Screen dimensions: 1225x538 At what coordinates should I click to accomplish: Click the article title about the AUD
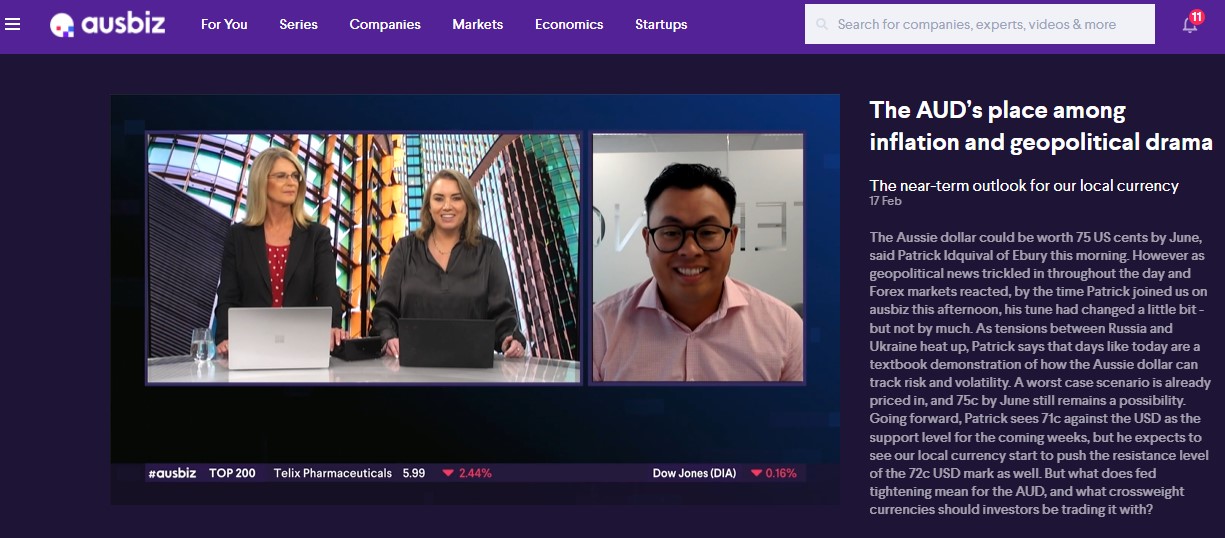[x=1041, y=126]
